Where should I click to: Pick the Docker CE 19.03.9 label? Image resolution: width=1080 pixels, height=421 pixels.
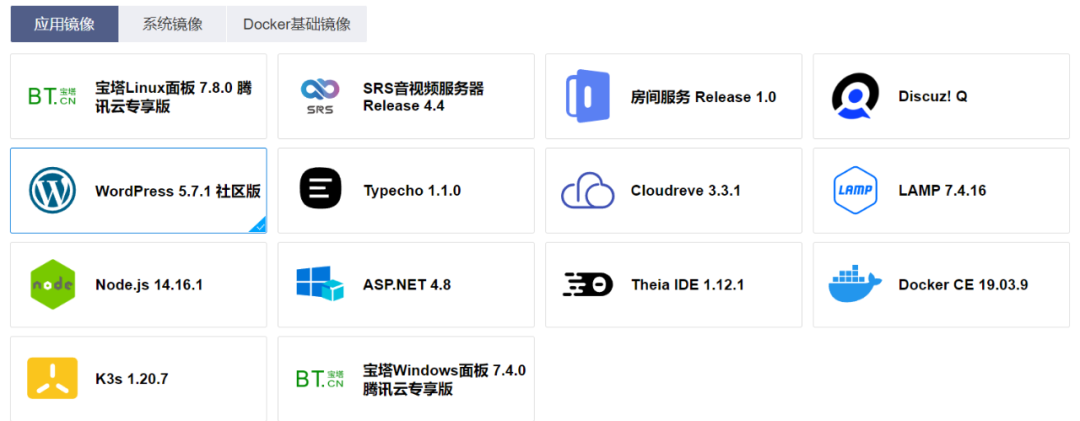pos(963,285)
